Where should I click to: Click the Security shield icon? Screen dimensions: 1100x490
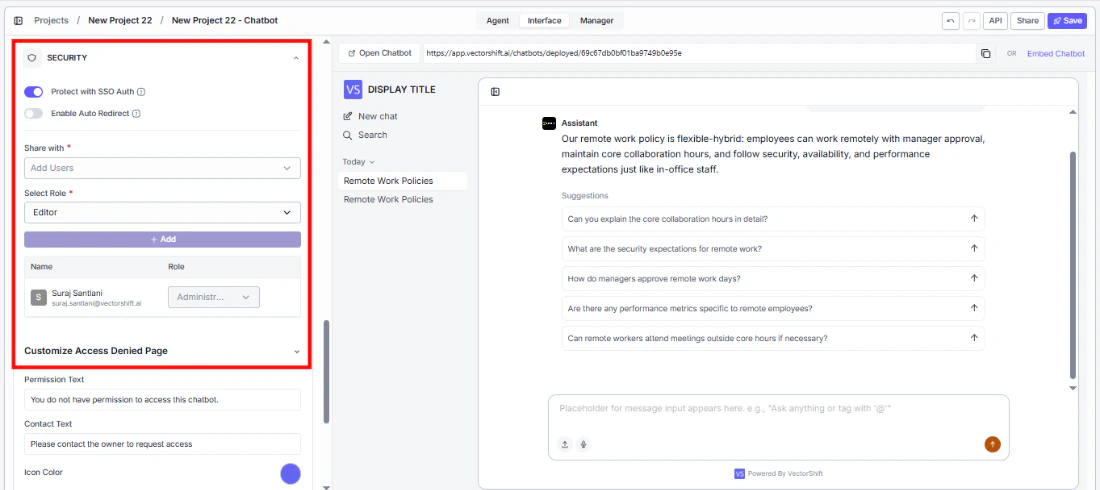click(32, 58)
